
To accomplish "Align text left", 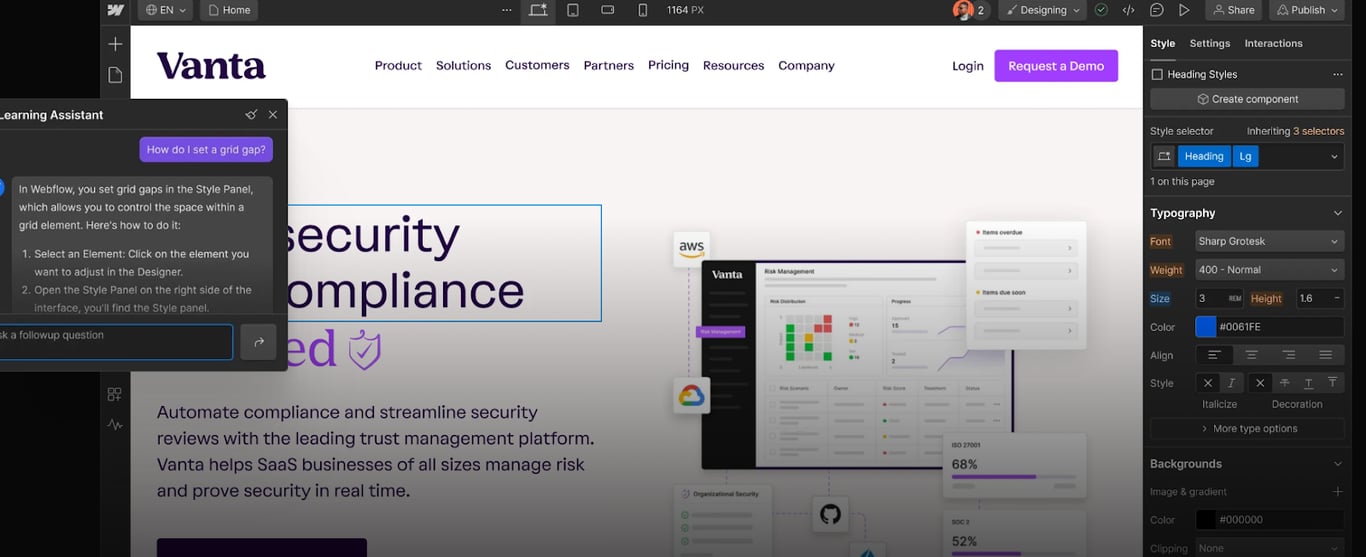I will click(1214, 355).
